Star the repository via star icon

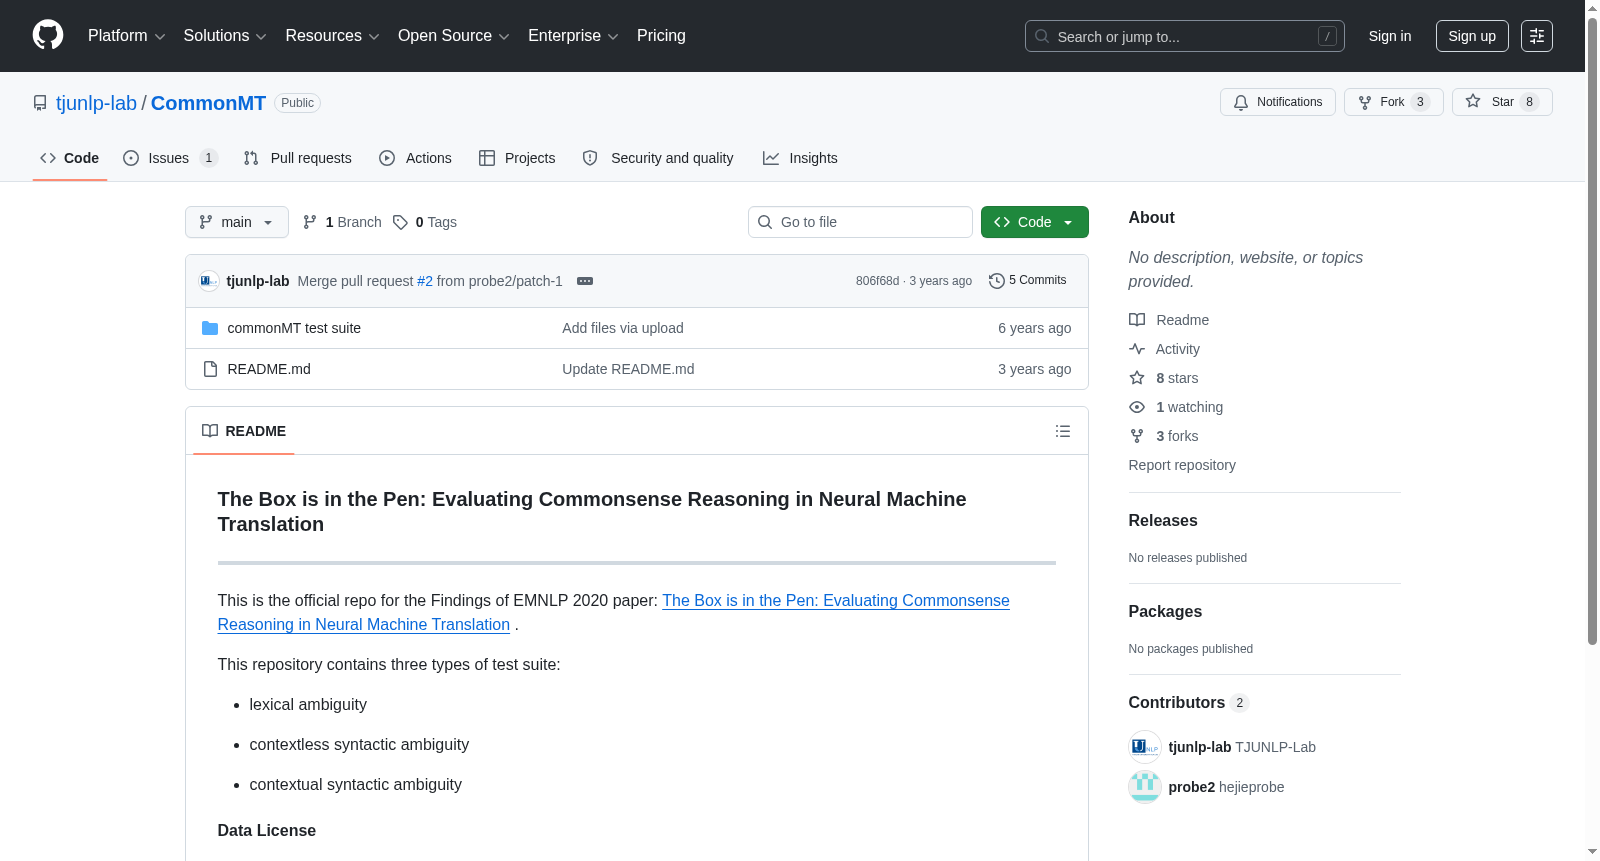1473,101
